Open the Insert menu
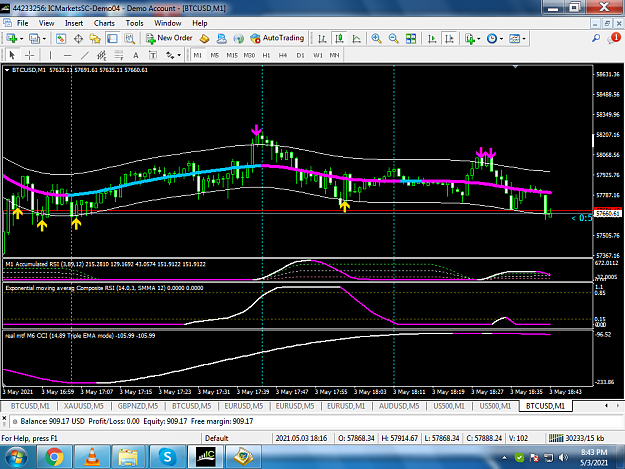The width and height of the screenshot is (625, 469). click(74, 23)
